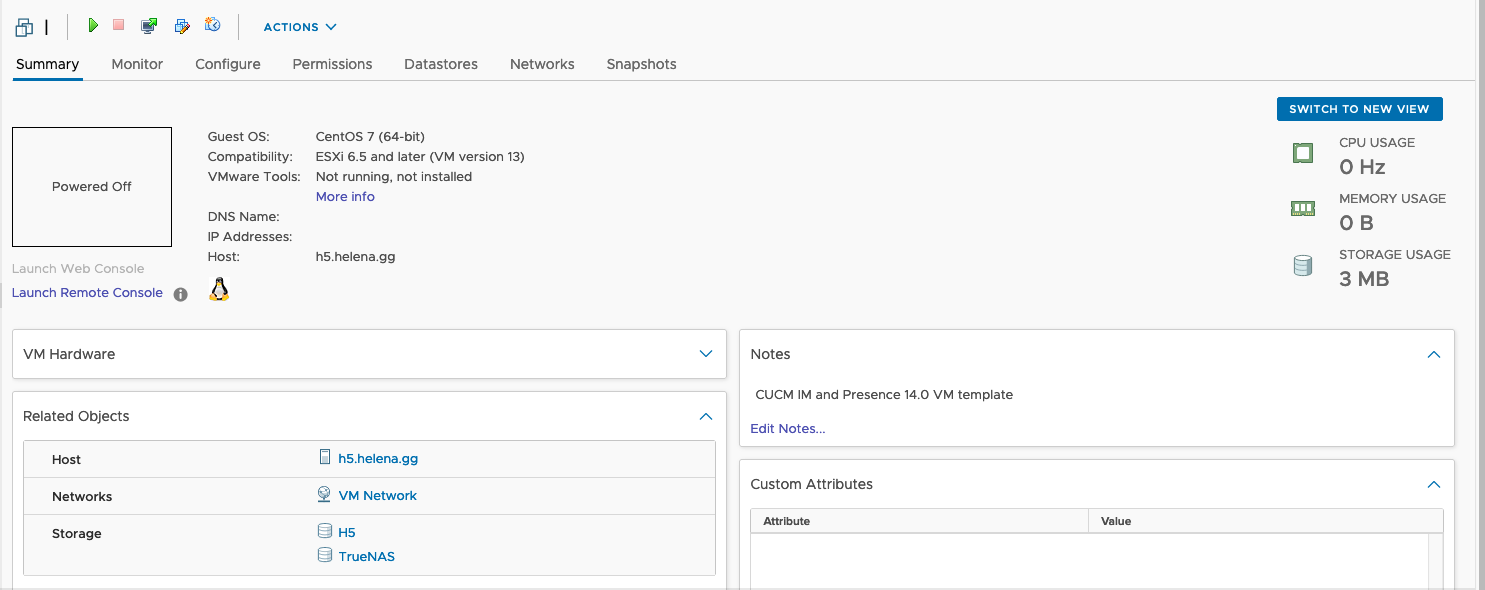This screenshot has width=1485, height=590.
Task: Go to the Datastores tab
Action: (x=441, y=64)
